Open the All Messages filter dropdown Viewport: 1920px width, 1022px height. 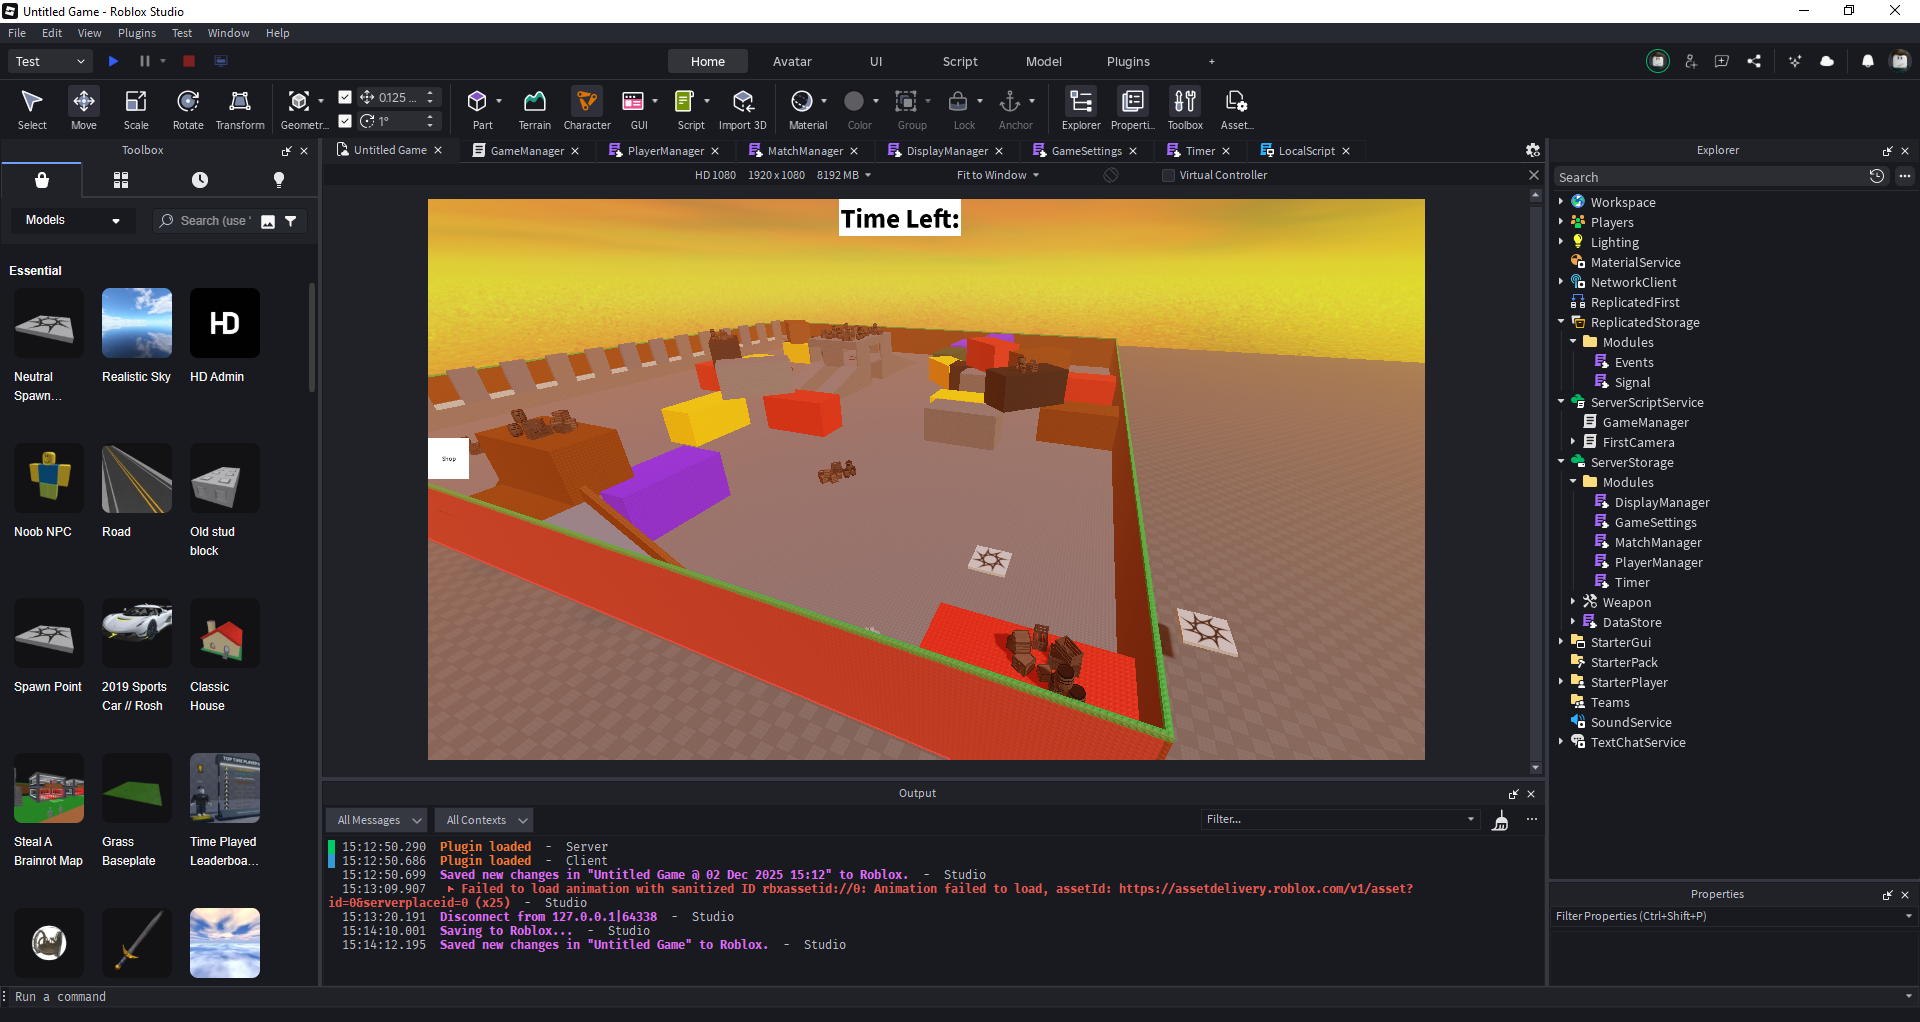pyautogui.click(x=377, y=820)
